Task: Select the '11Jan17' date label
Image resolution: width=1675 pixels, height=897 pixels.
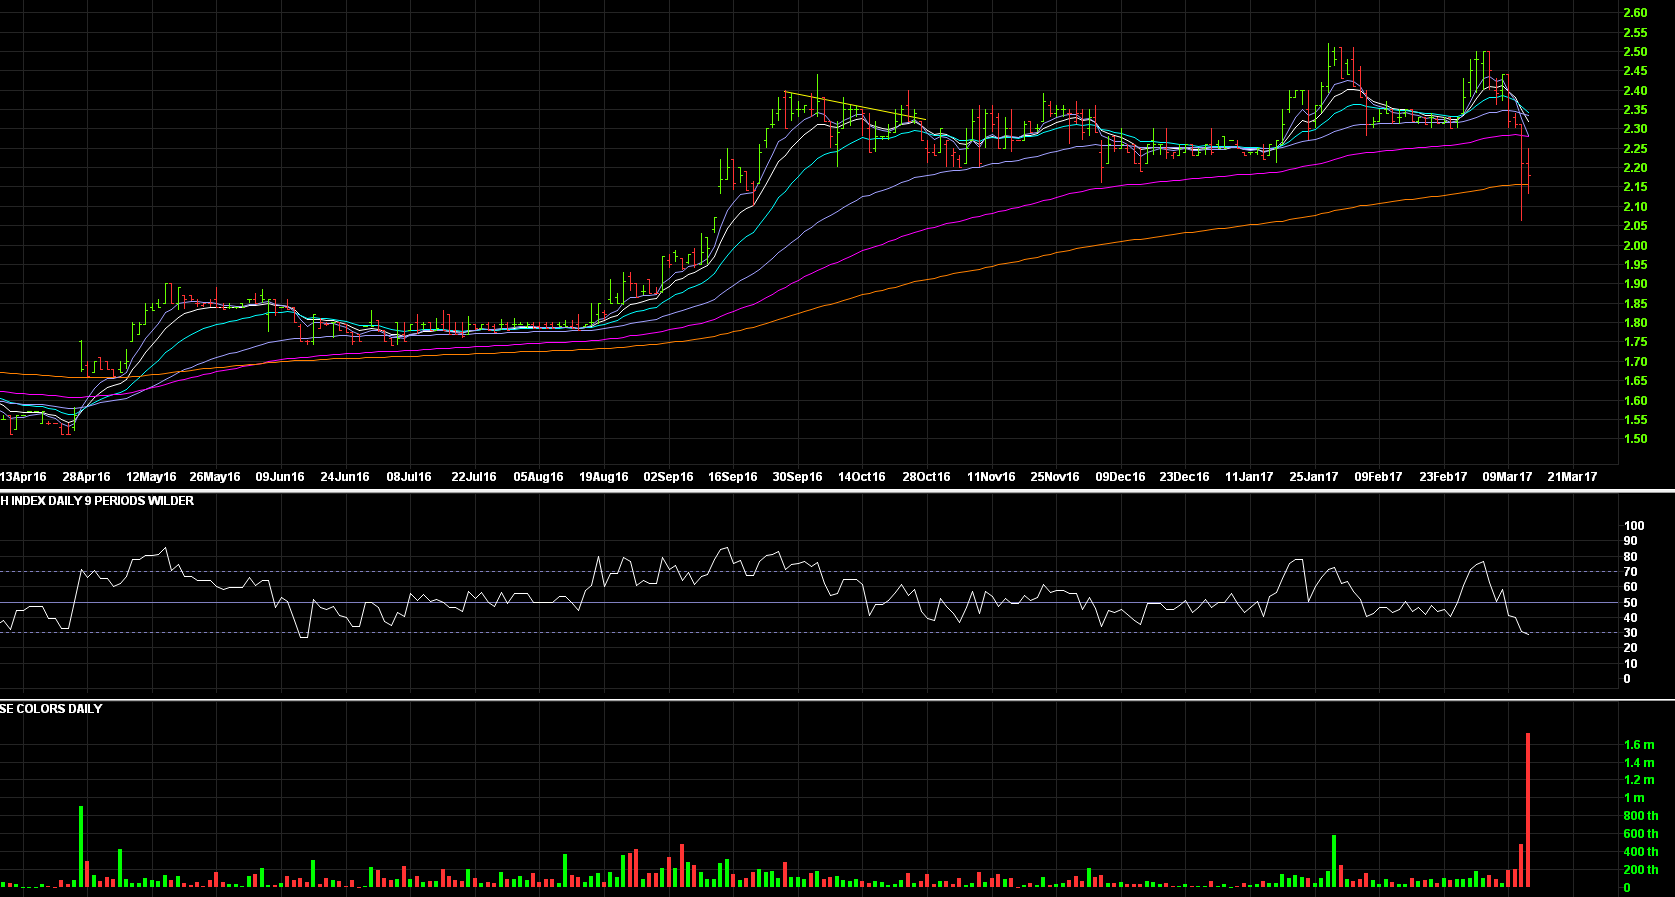Action: coord(1249,477)
